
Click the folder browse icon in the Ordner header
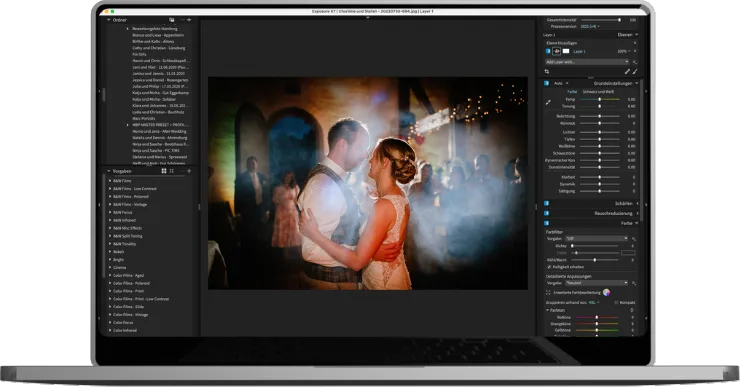click(x=172, y=20)
